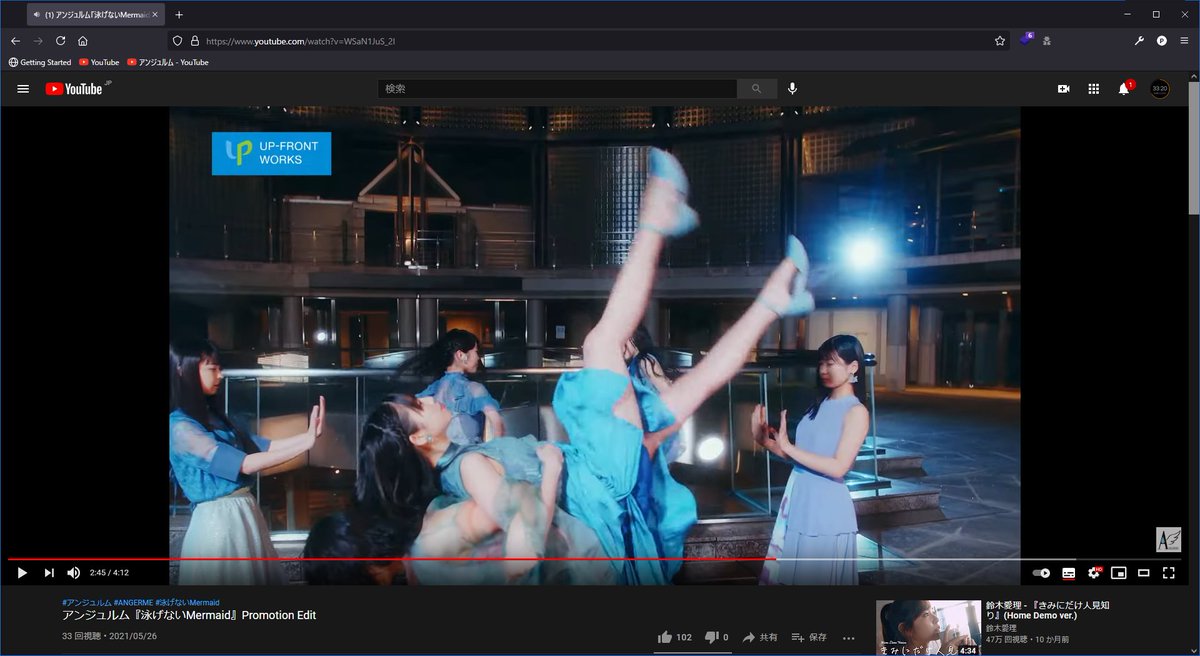Open a new browser tab
This screenshot has height=656, width=1200.
(179, 15)
